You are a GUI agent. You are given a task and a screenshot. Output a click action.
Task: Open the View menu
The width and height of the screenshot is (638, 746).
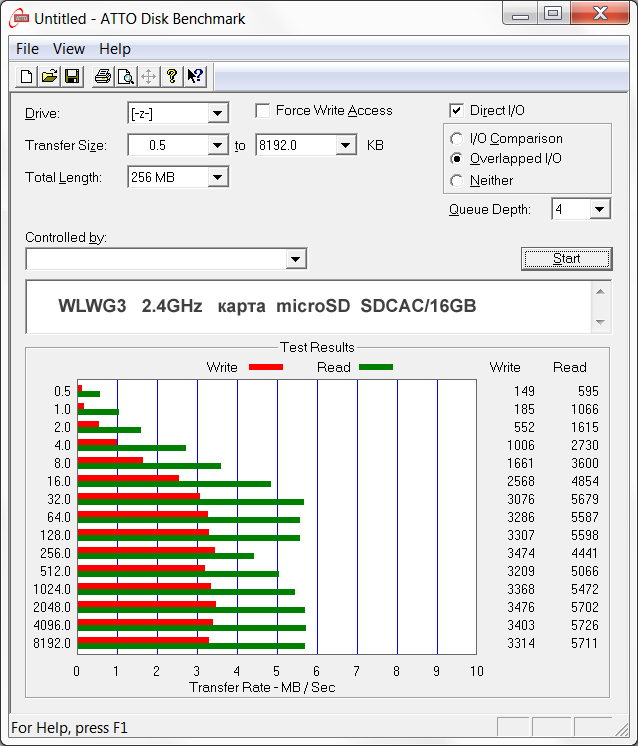[69, 48]
